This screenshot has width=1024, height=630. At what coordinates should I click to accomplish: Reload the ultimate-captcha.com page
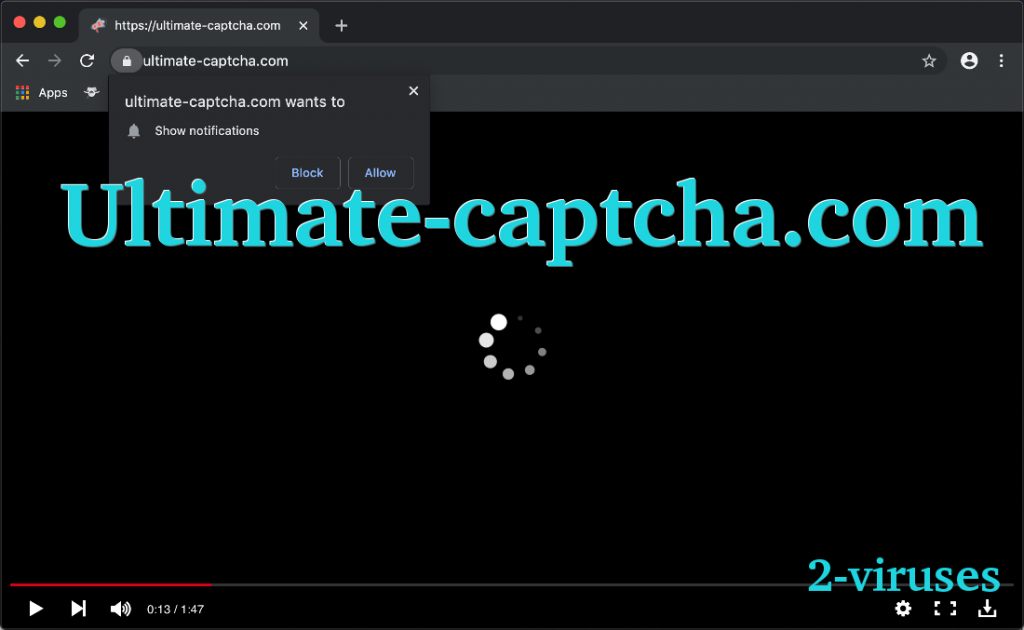pos(87,60)
